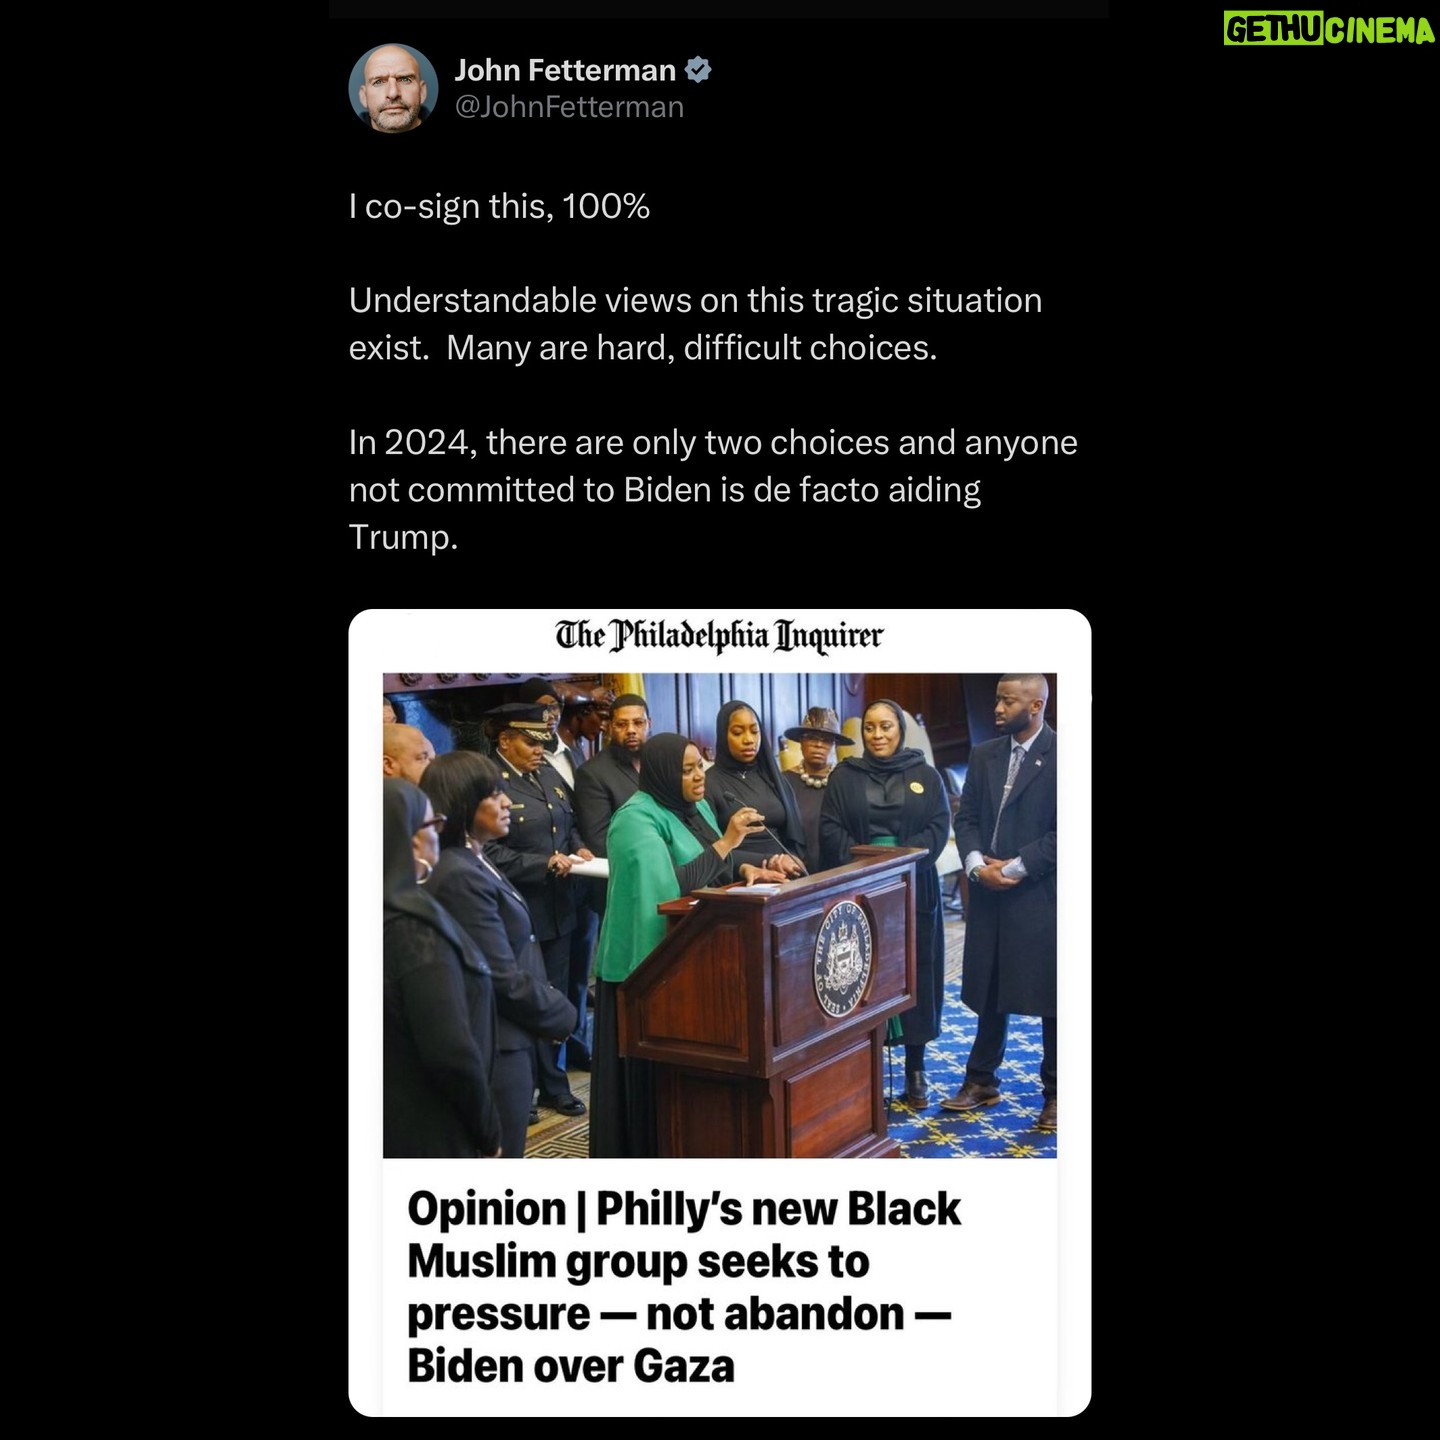Screen dimensions: 1440x1440
Task: Click the word 'Opinion' in the headline
Action: click(x=486, y=1209)
